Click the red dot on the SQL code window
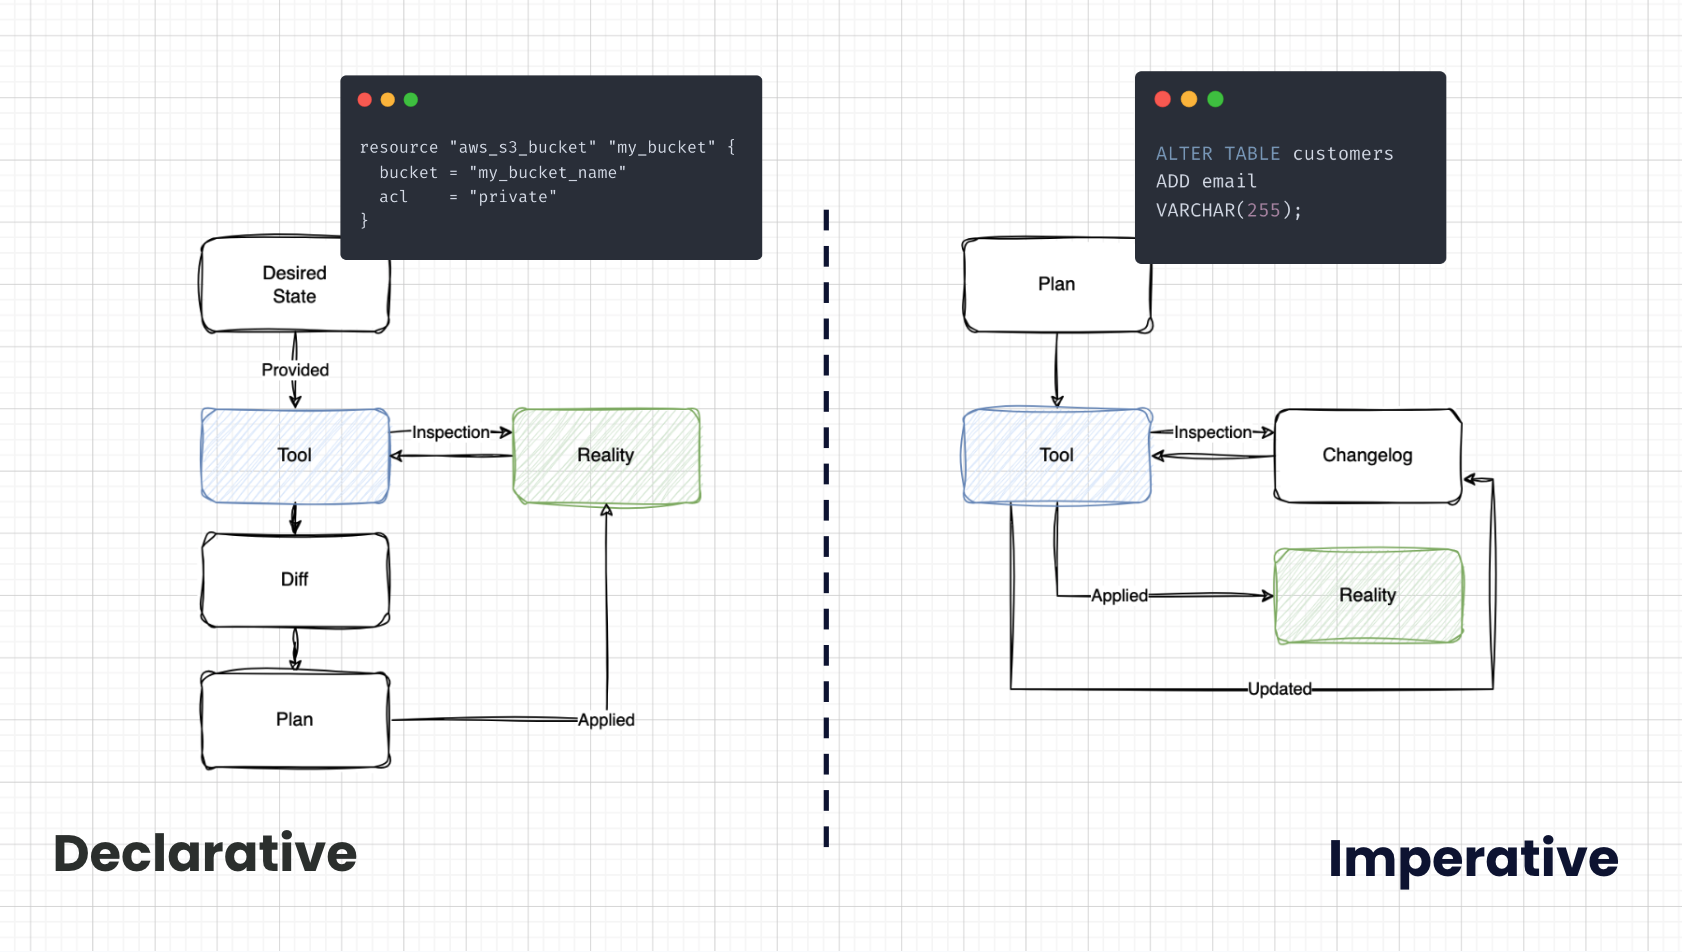This screenshot has width=1682, height=952. pos(1162,99)
